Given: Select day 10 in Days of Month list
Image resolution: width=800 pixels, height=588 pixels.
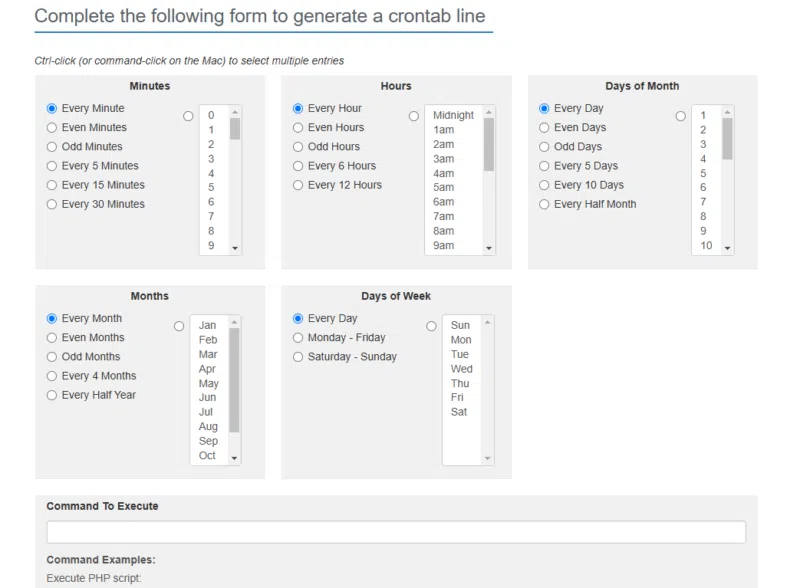Looking at the screenshot, I should (706, 246).
